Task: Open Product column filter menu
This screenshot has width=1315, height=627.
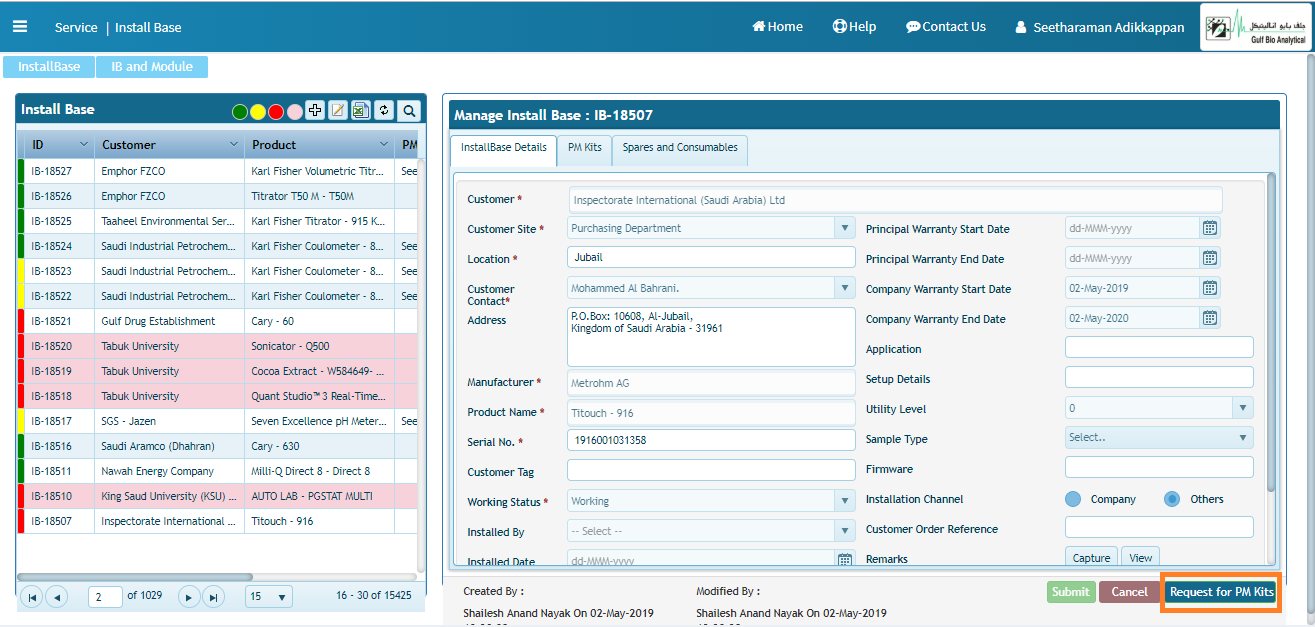Action: pos(384,145)
